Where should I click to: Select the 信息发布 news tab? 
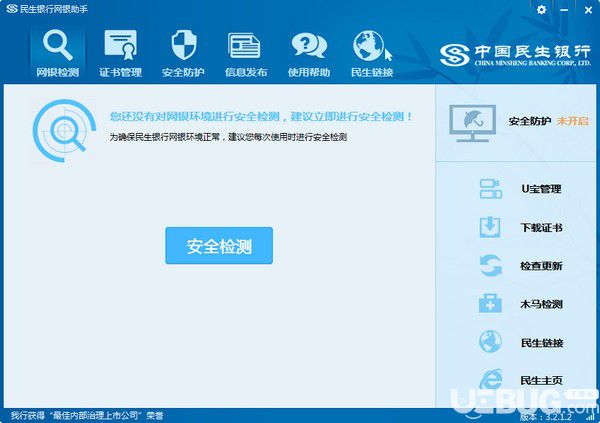[246, 53]
